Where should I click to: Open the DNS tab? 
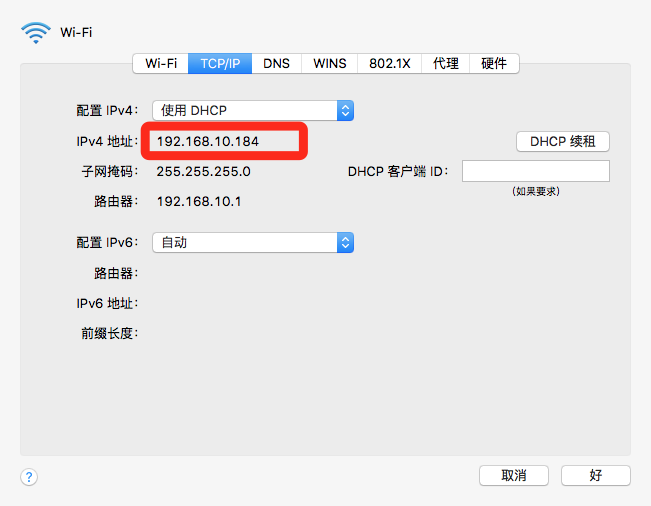click(x=276, y=63)
